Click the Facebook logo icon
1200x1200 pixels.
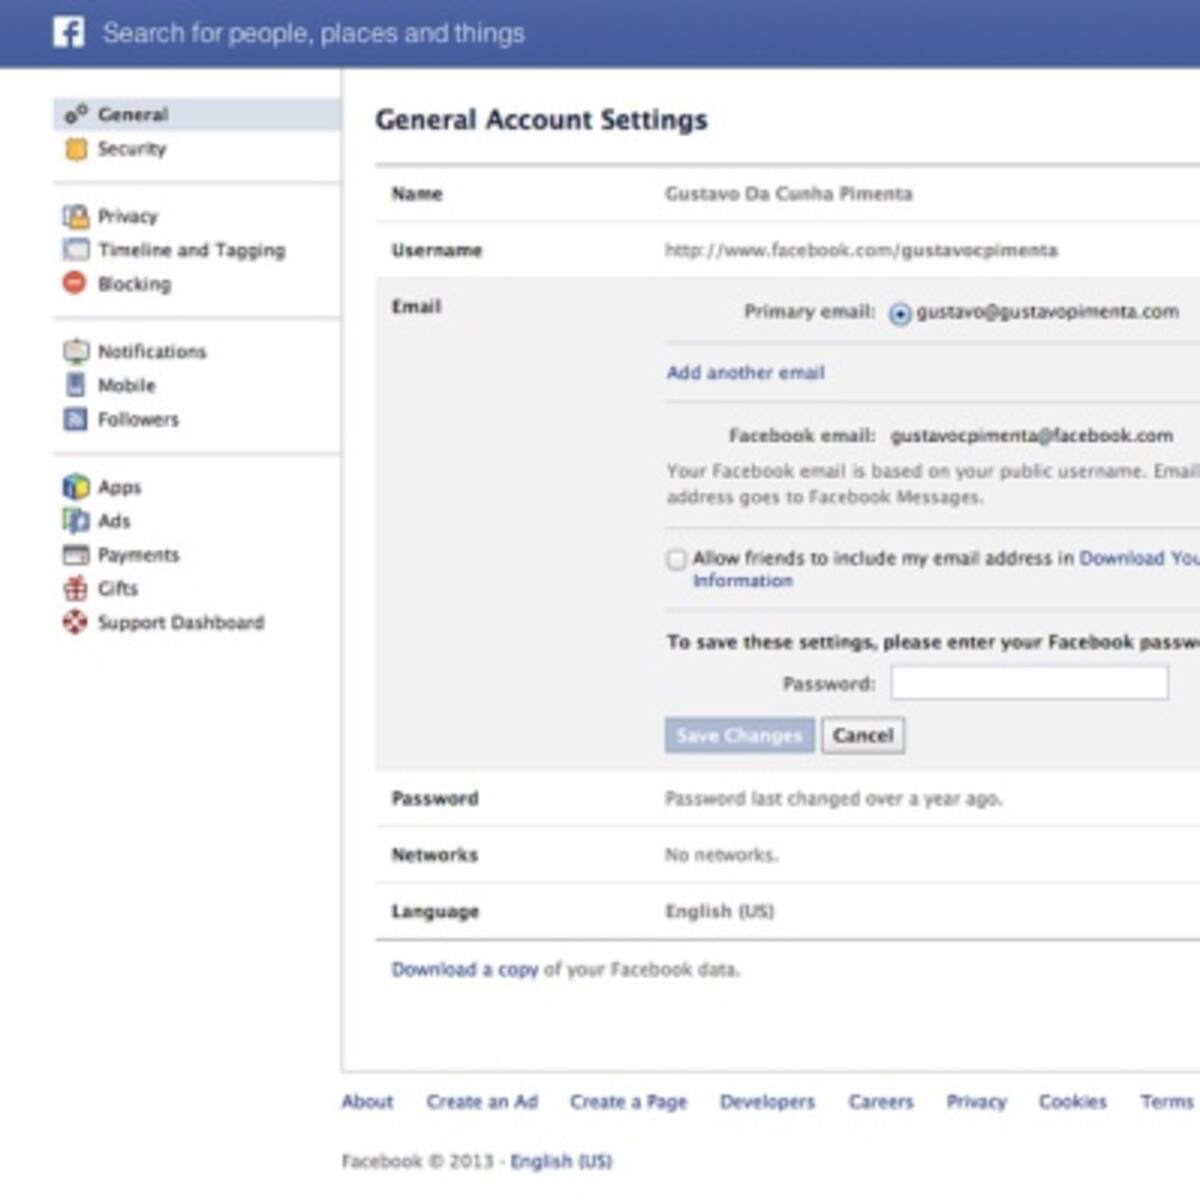click(x=69, y=33)
